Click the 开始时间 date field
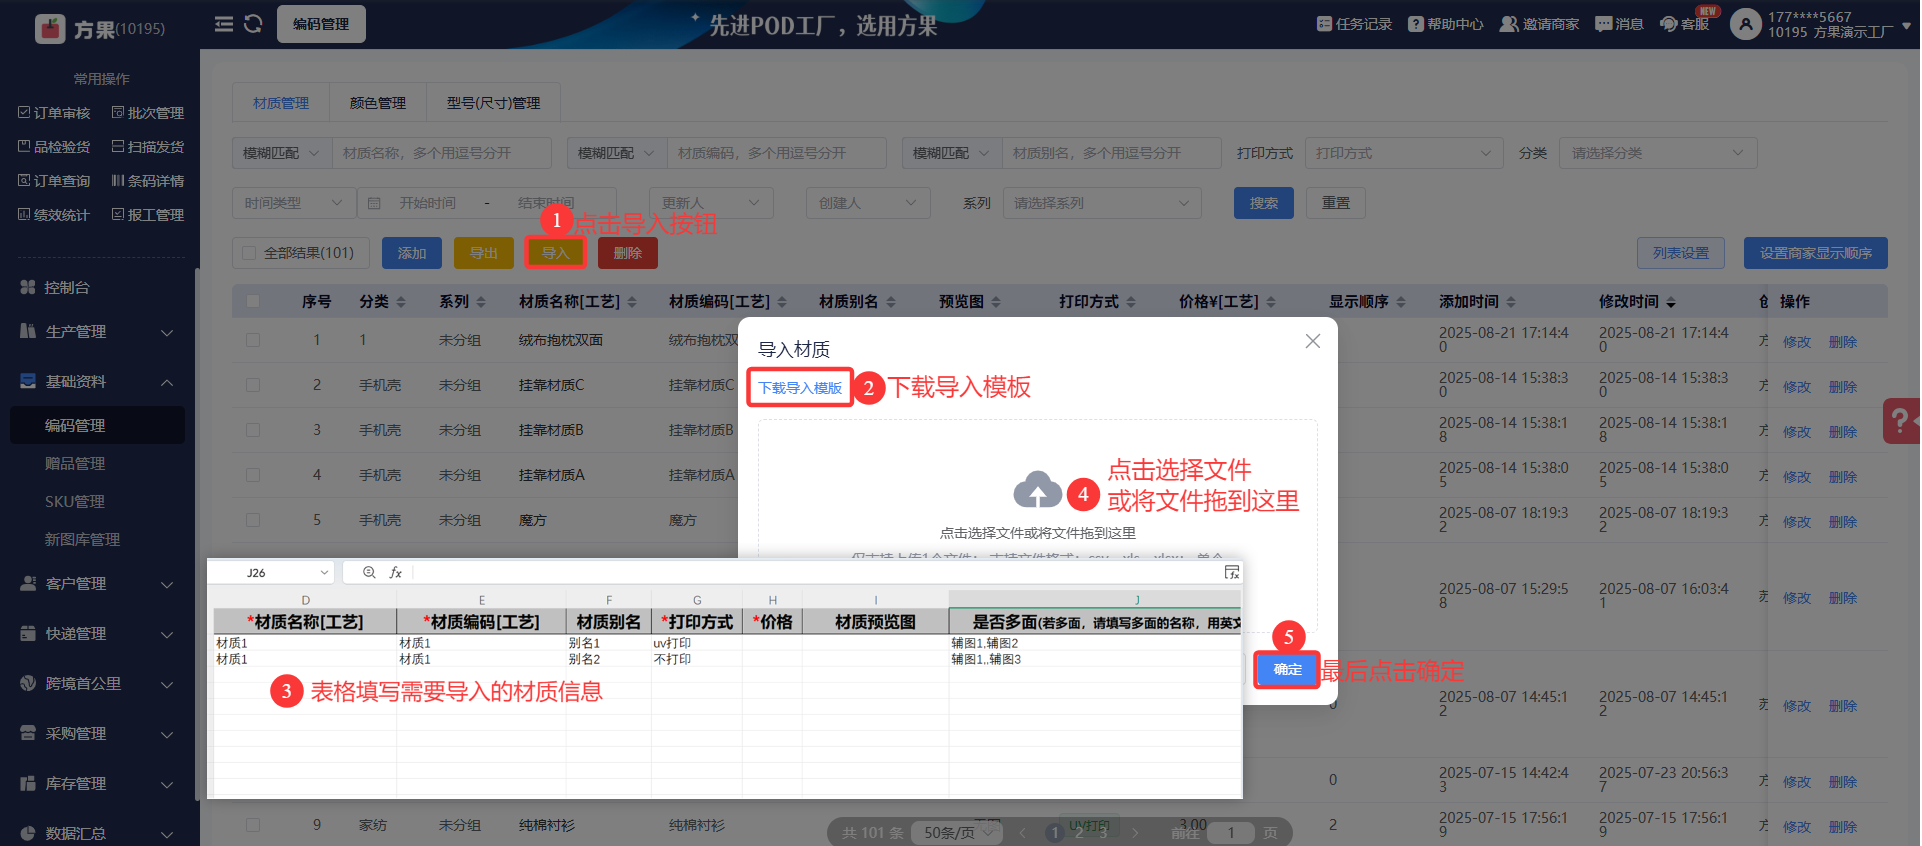Image resolution: width=1922 pixels, height=846 pixels. [x=428, y=203]
